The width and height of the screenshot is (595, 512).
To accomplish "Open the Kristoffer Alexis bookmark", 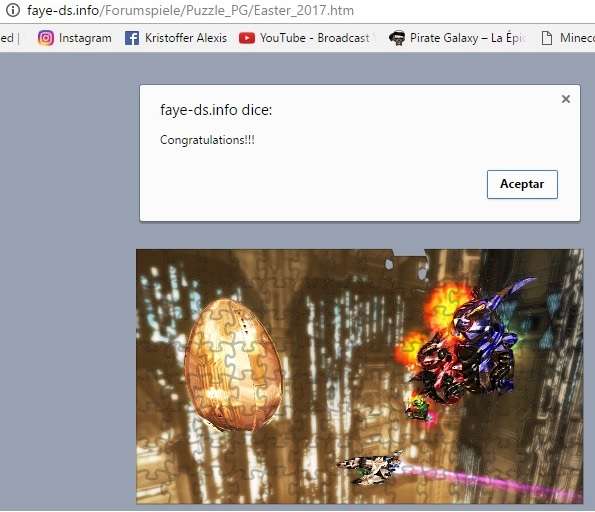I will click(x=186, y=38).
